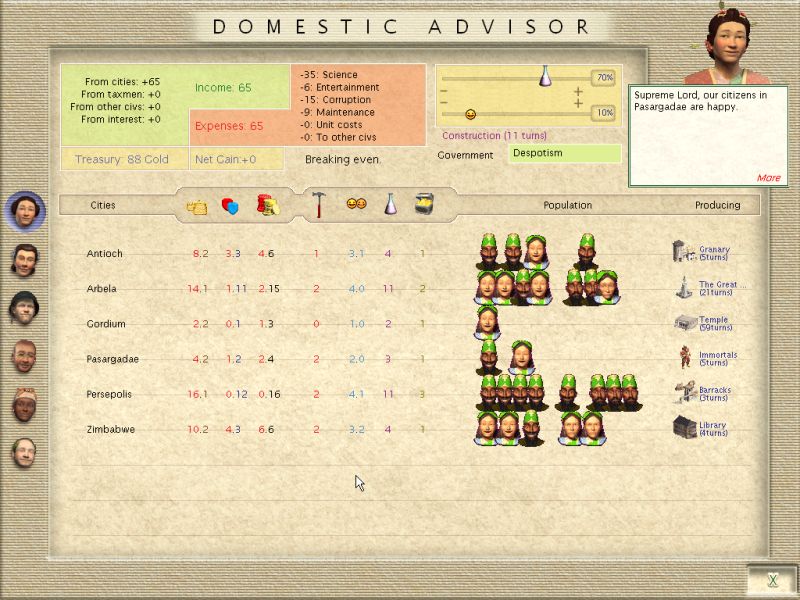Open the Trade advisor portrait below Domestic
The image size is (800, 600).
(x=24, y=260)
